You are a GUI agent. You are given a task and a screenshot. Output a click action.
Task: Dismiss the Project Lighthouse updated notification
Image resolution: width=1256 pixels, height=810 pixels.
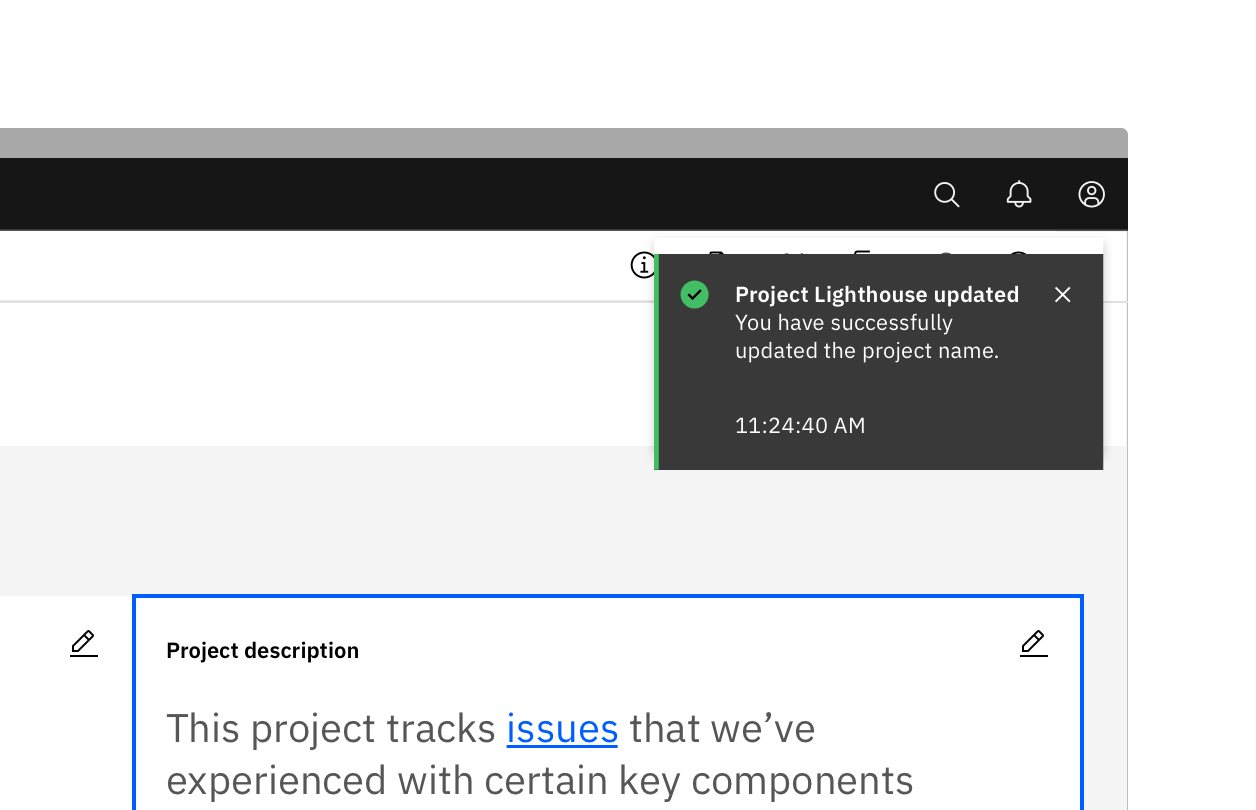click(x=1062, y=294)
